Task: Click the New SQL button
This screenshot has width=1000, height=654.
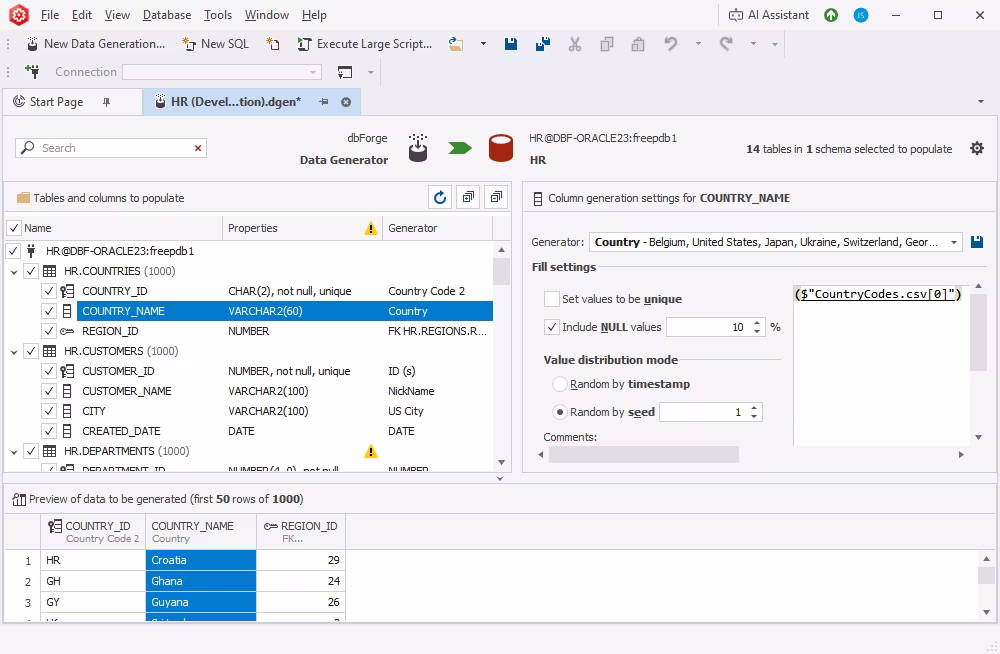Action: (216, 44)
